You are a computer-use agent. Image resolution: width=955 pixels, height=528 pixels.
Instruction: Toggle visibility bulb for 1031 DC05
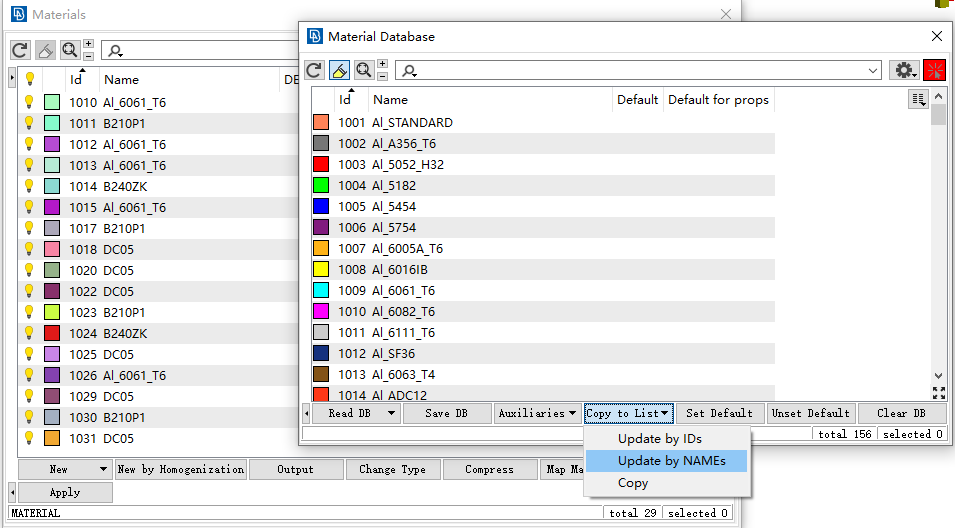[x=29, y=438]
